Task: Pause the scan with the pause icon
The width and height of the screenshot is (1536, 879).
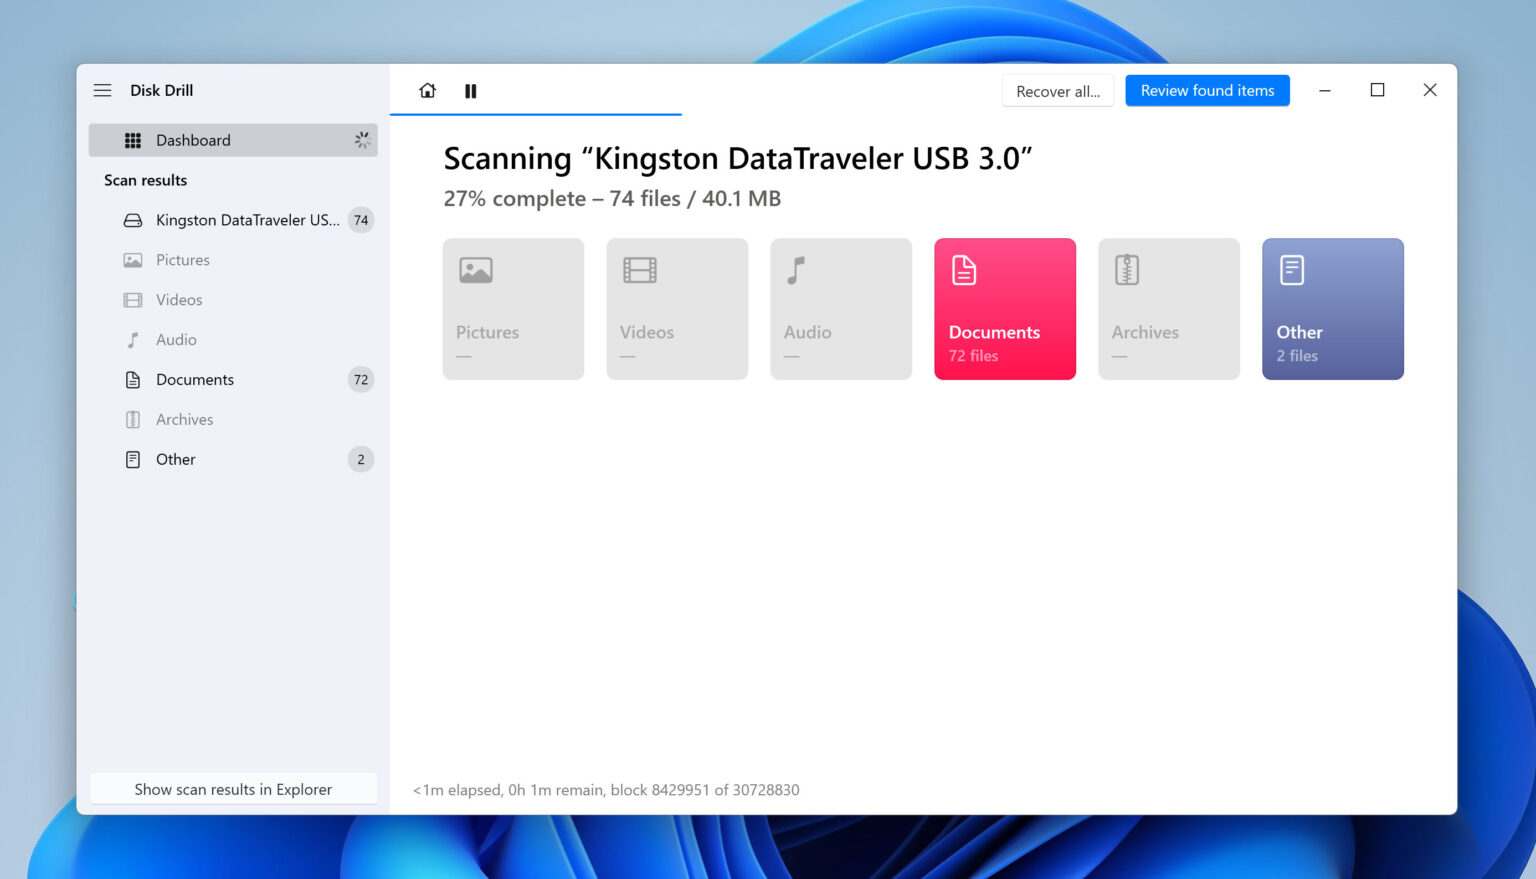Action: 470,91
